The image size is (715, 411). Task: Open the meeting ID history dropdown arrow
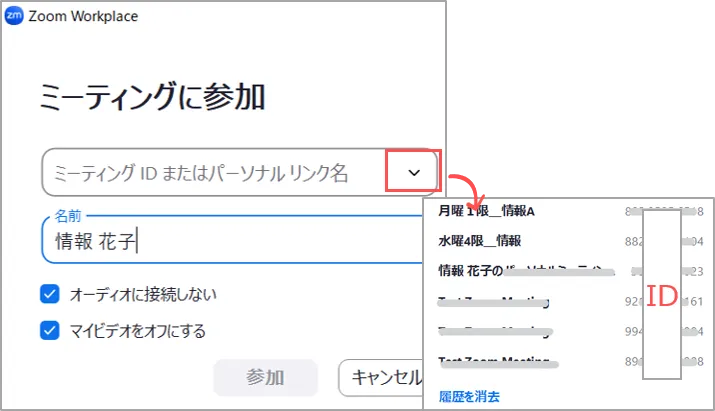click(x=414, y=172)
